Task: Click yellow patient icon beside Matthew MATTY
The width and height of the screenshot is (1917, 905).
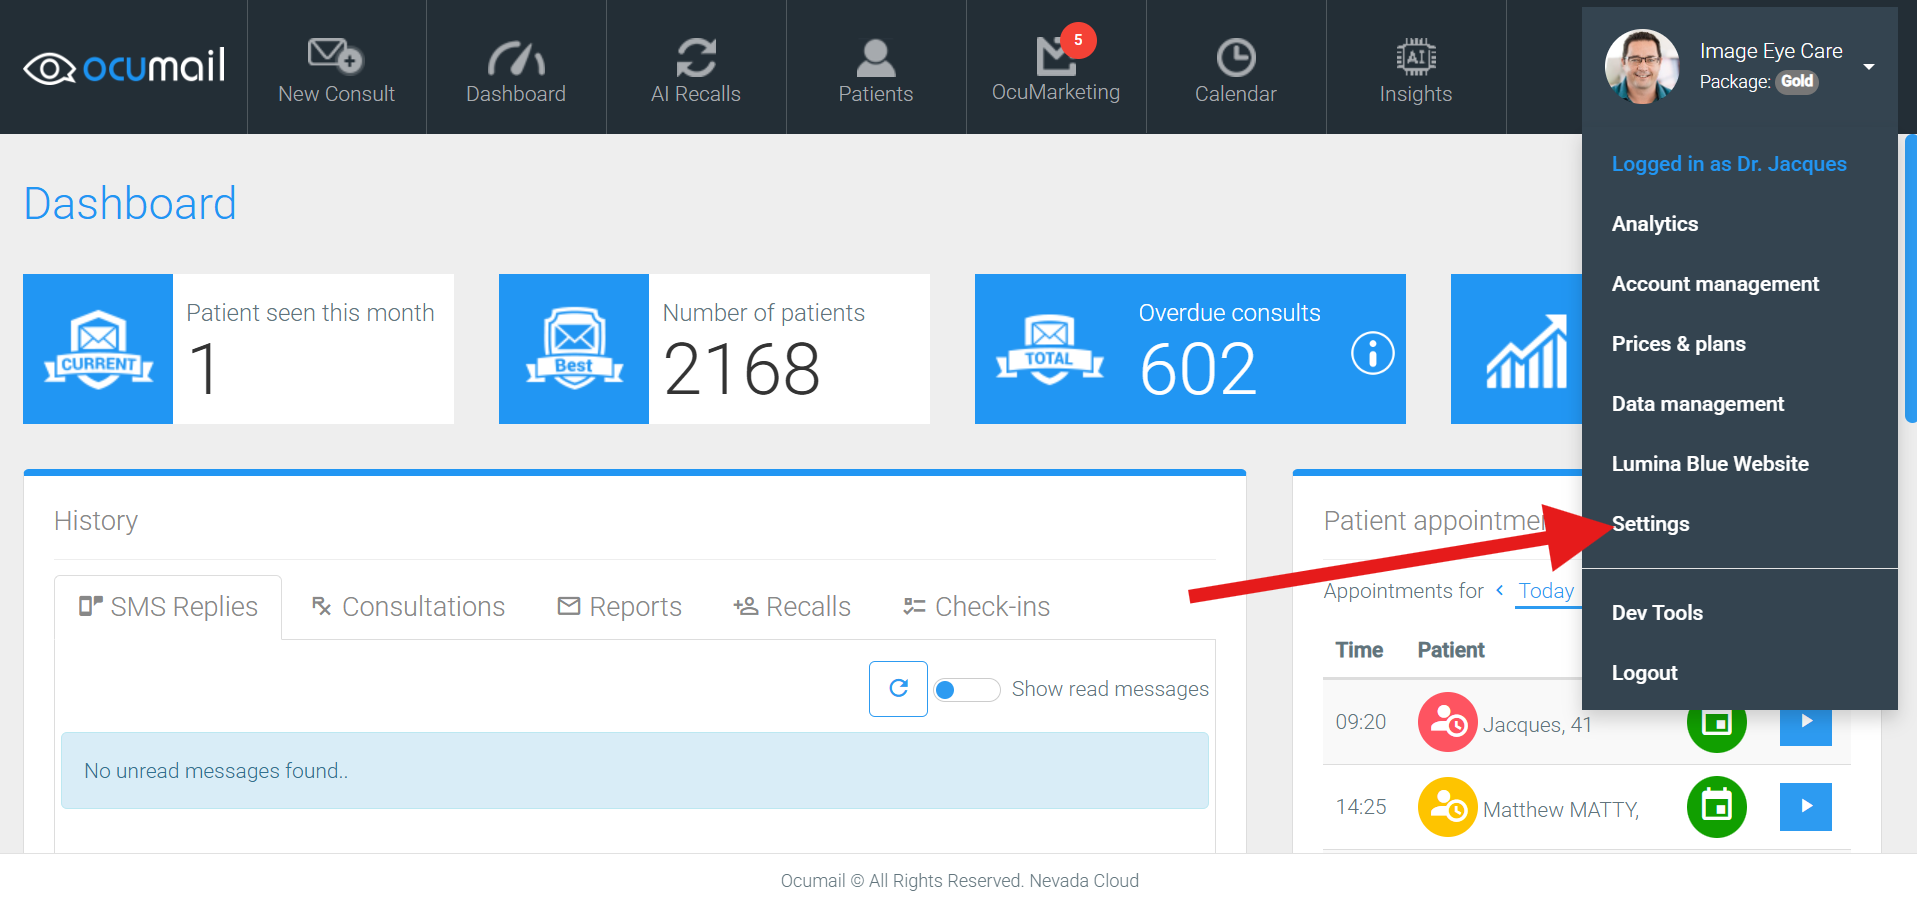Action: point(1447,807)
